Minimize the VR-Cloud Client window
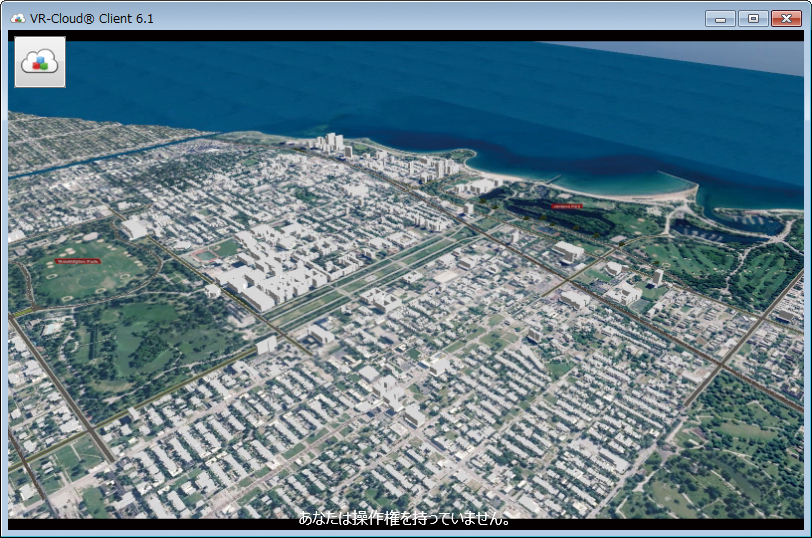Image resolution: width=812 pixels, height=538 pixels. click(720, 19)
